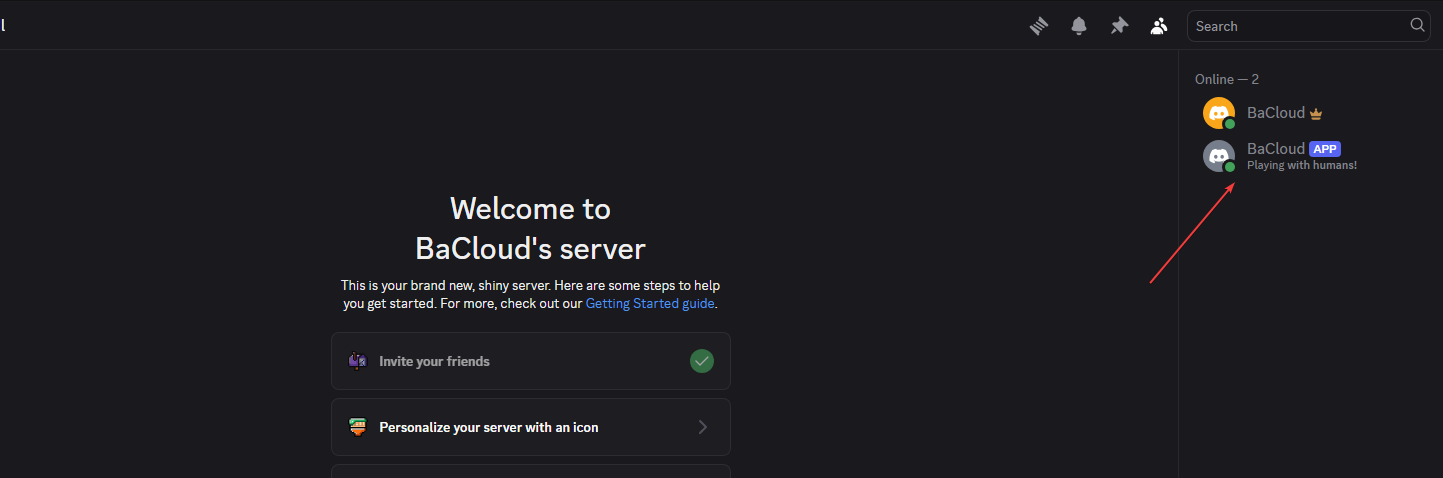The image size is (1443, 478).
Task: Click the Playing with humans! status text
Action: pyautogui.click(x=1301, y=165)
